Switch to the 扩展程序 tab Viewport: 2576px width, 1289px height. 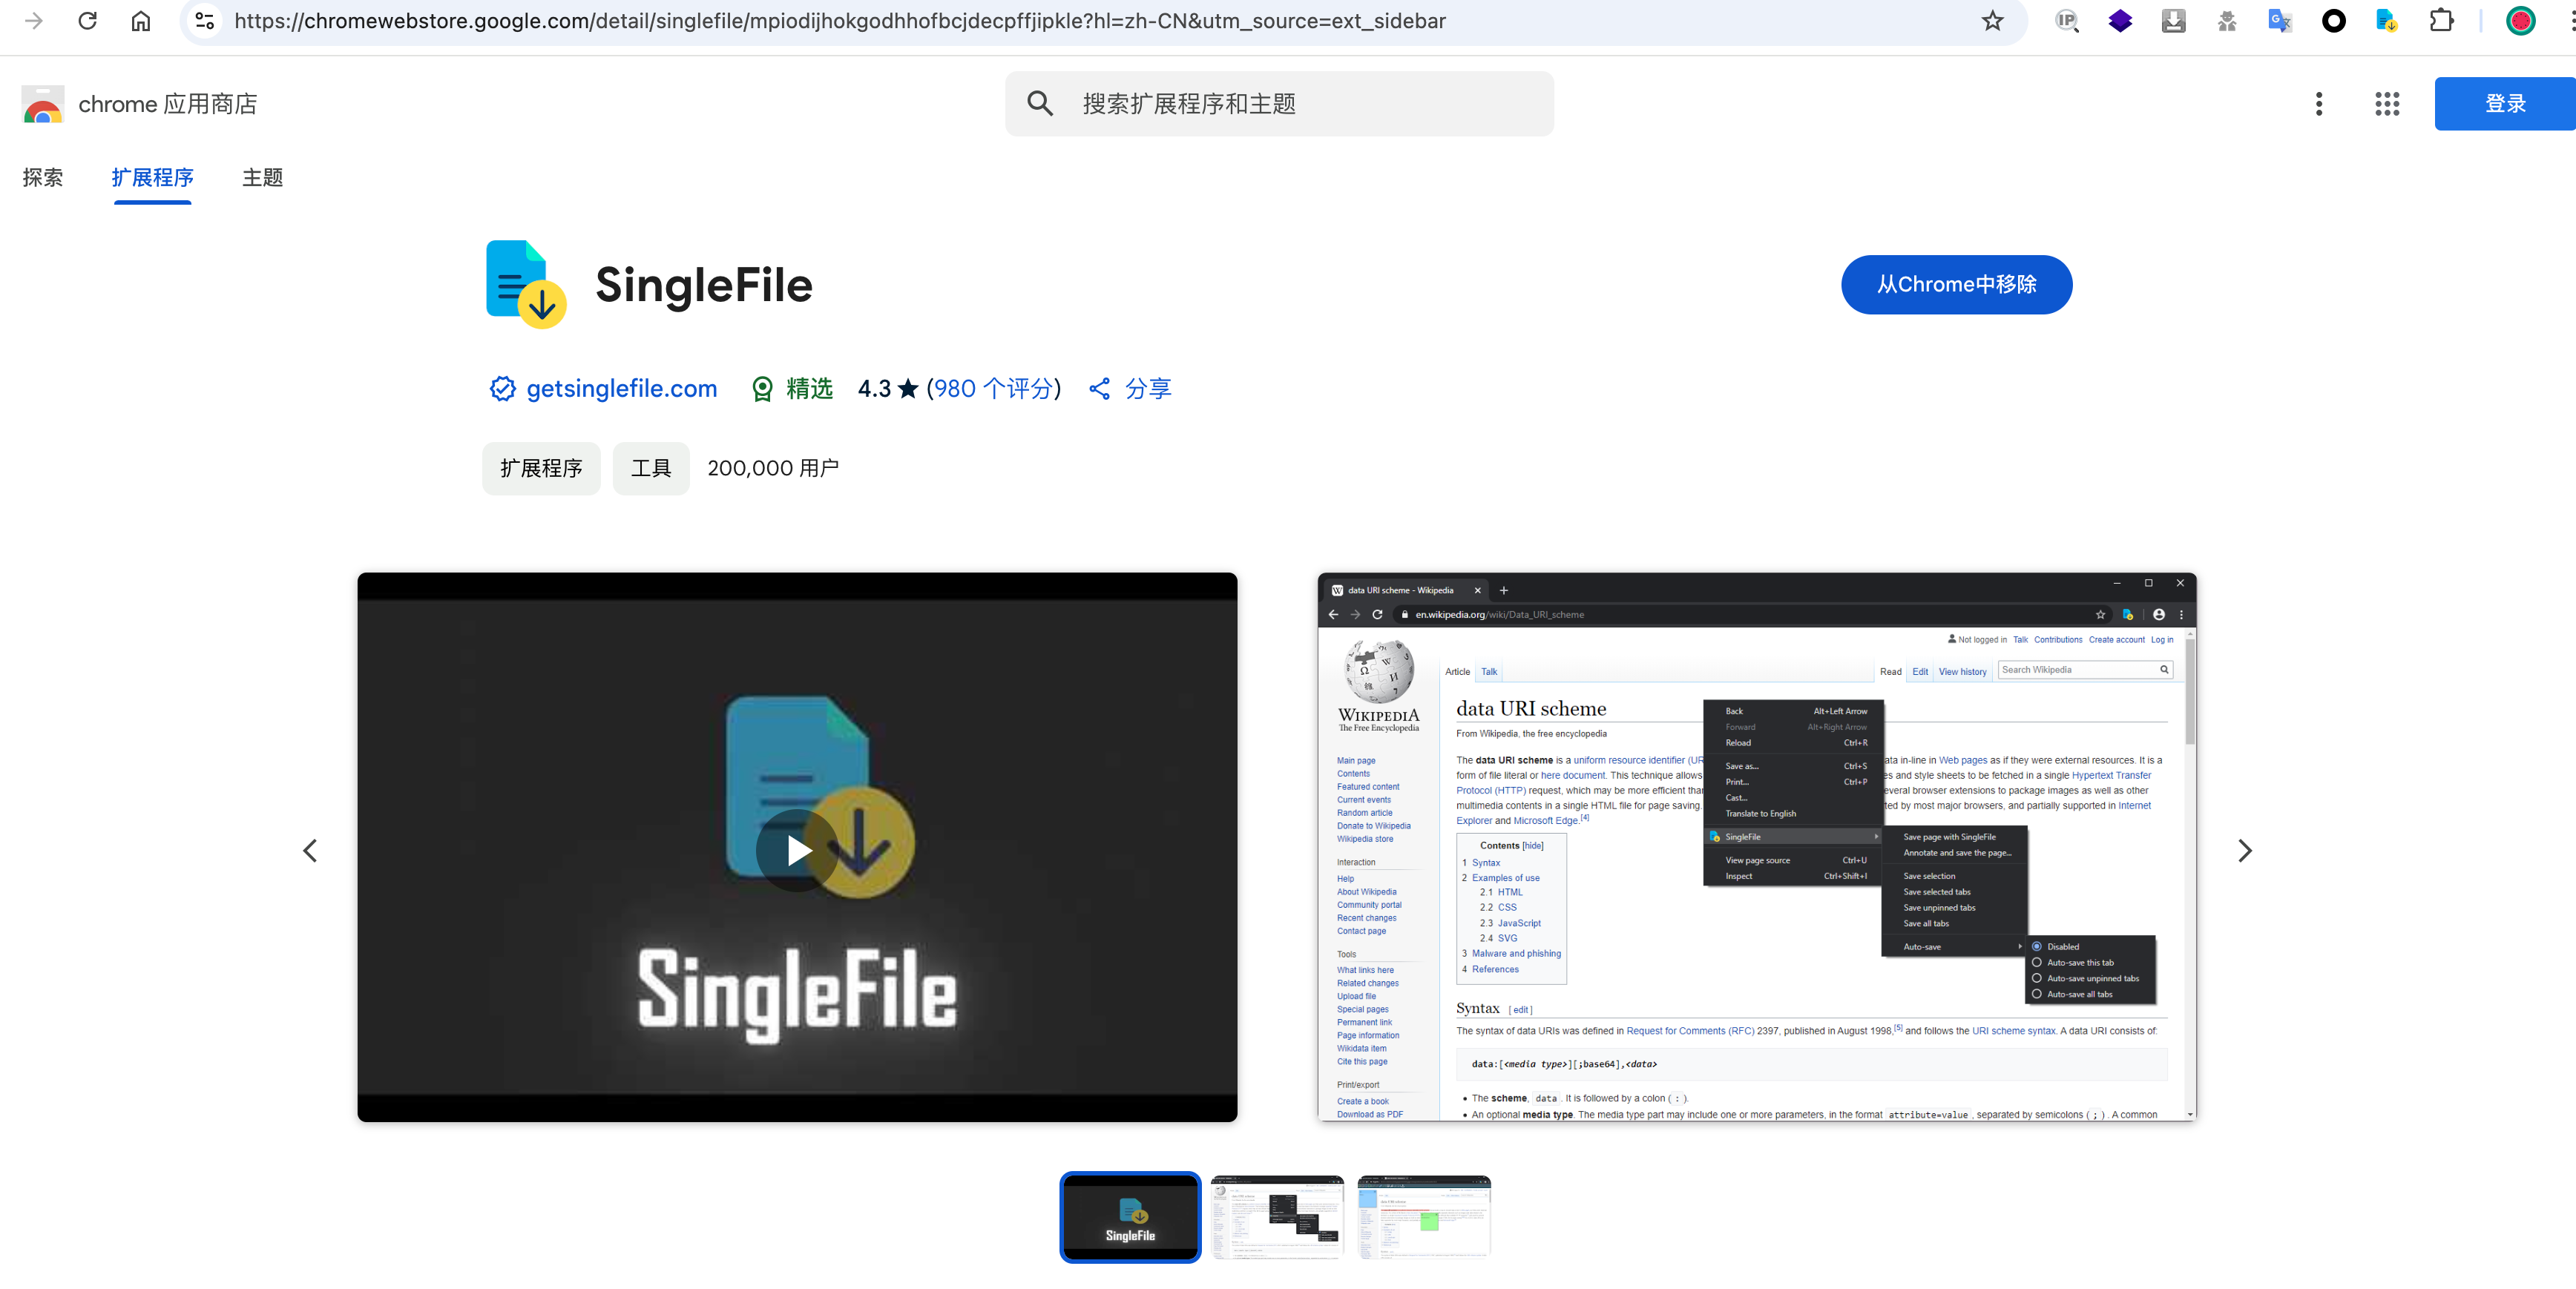point(152,177)
